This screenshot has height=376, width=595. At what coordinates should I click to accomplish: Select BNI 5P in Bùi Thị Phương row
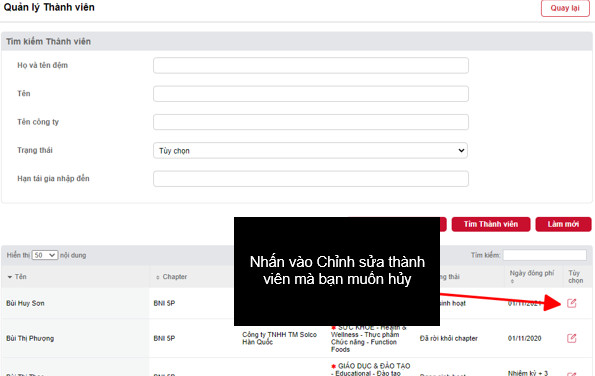click(x=164, y=338)
